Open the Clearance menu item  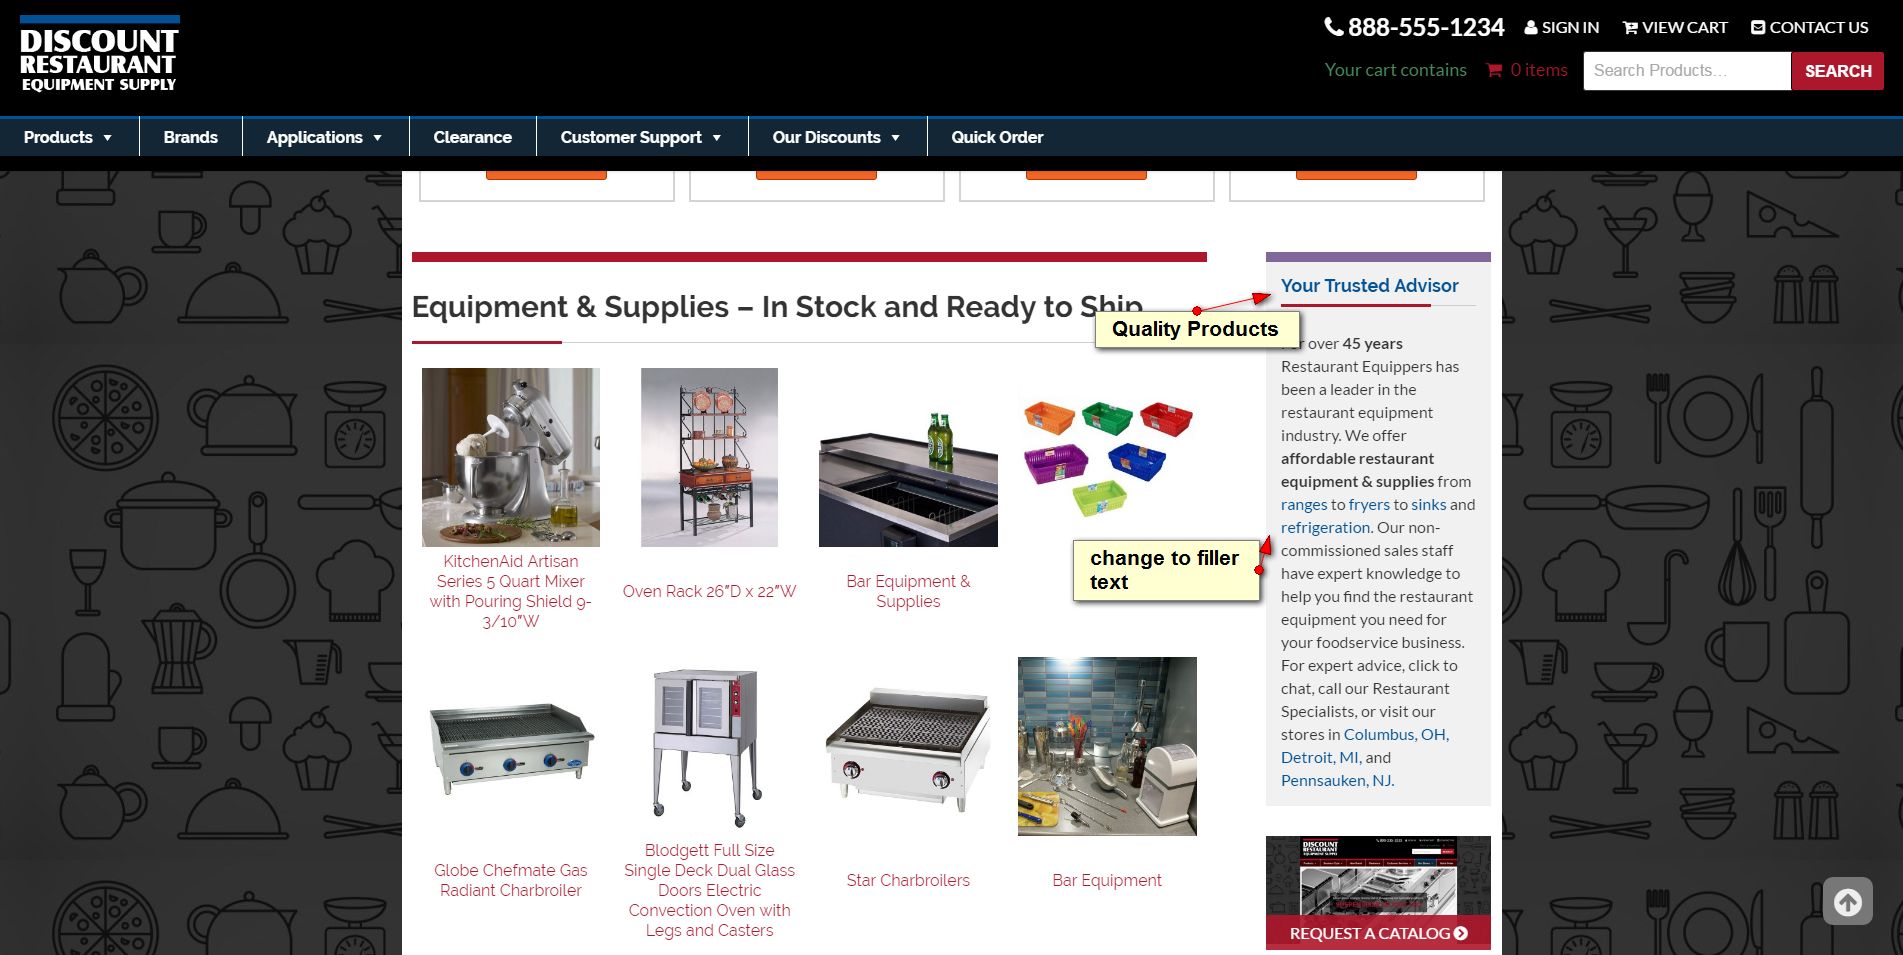[472, 137]
